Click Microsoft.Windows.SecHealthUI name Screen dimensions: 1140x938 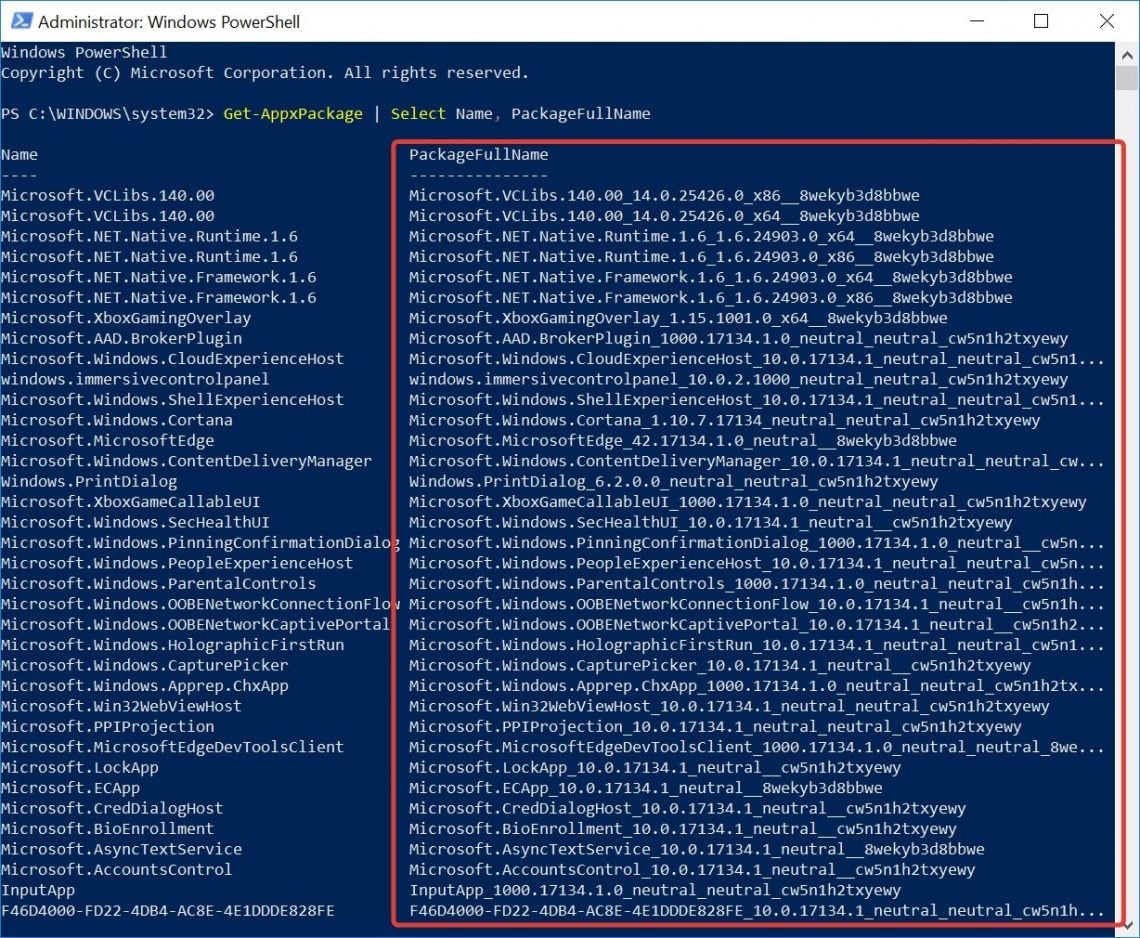click(135, 521)
